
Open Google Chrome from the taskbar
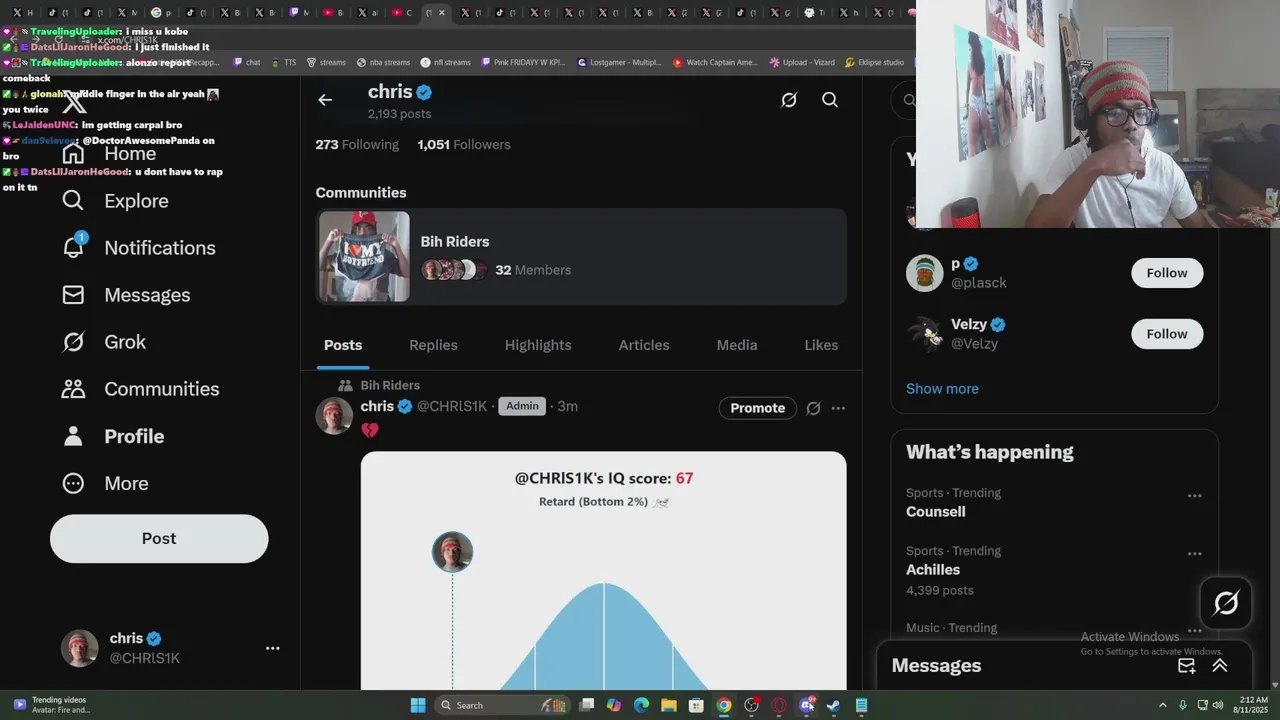pos(724,705)
